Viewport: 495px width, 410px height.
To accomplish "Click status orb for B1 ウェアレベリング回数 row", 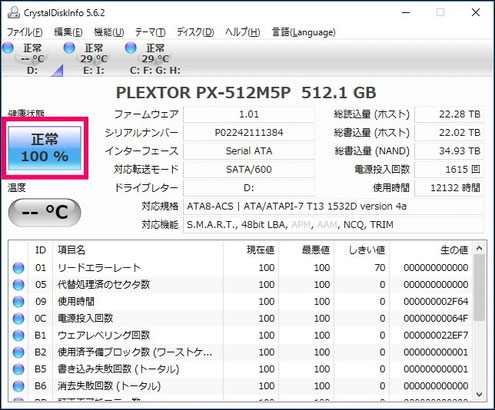I will click(x=18, y=335).
